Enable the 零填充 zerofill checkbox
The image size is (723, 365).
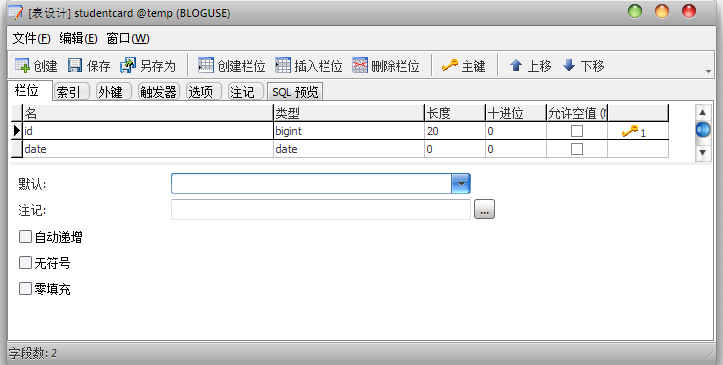click(x=25, y=288)
